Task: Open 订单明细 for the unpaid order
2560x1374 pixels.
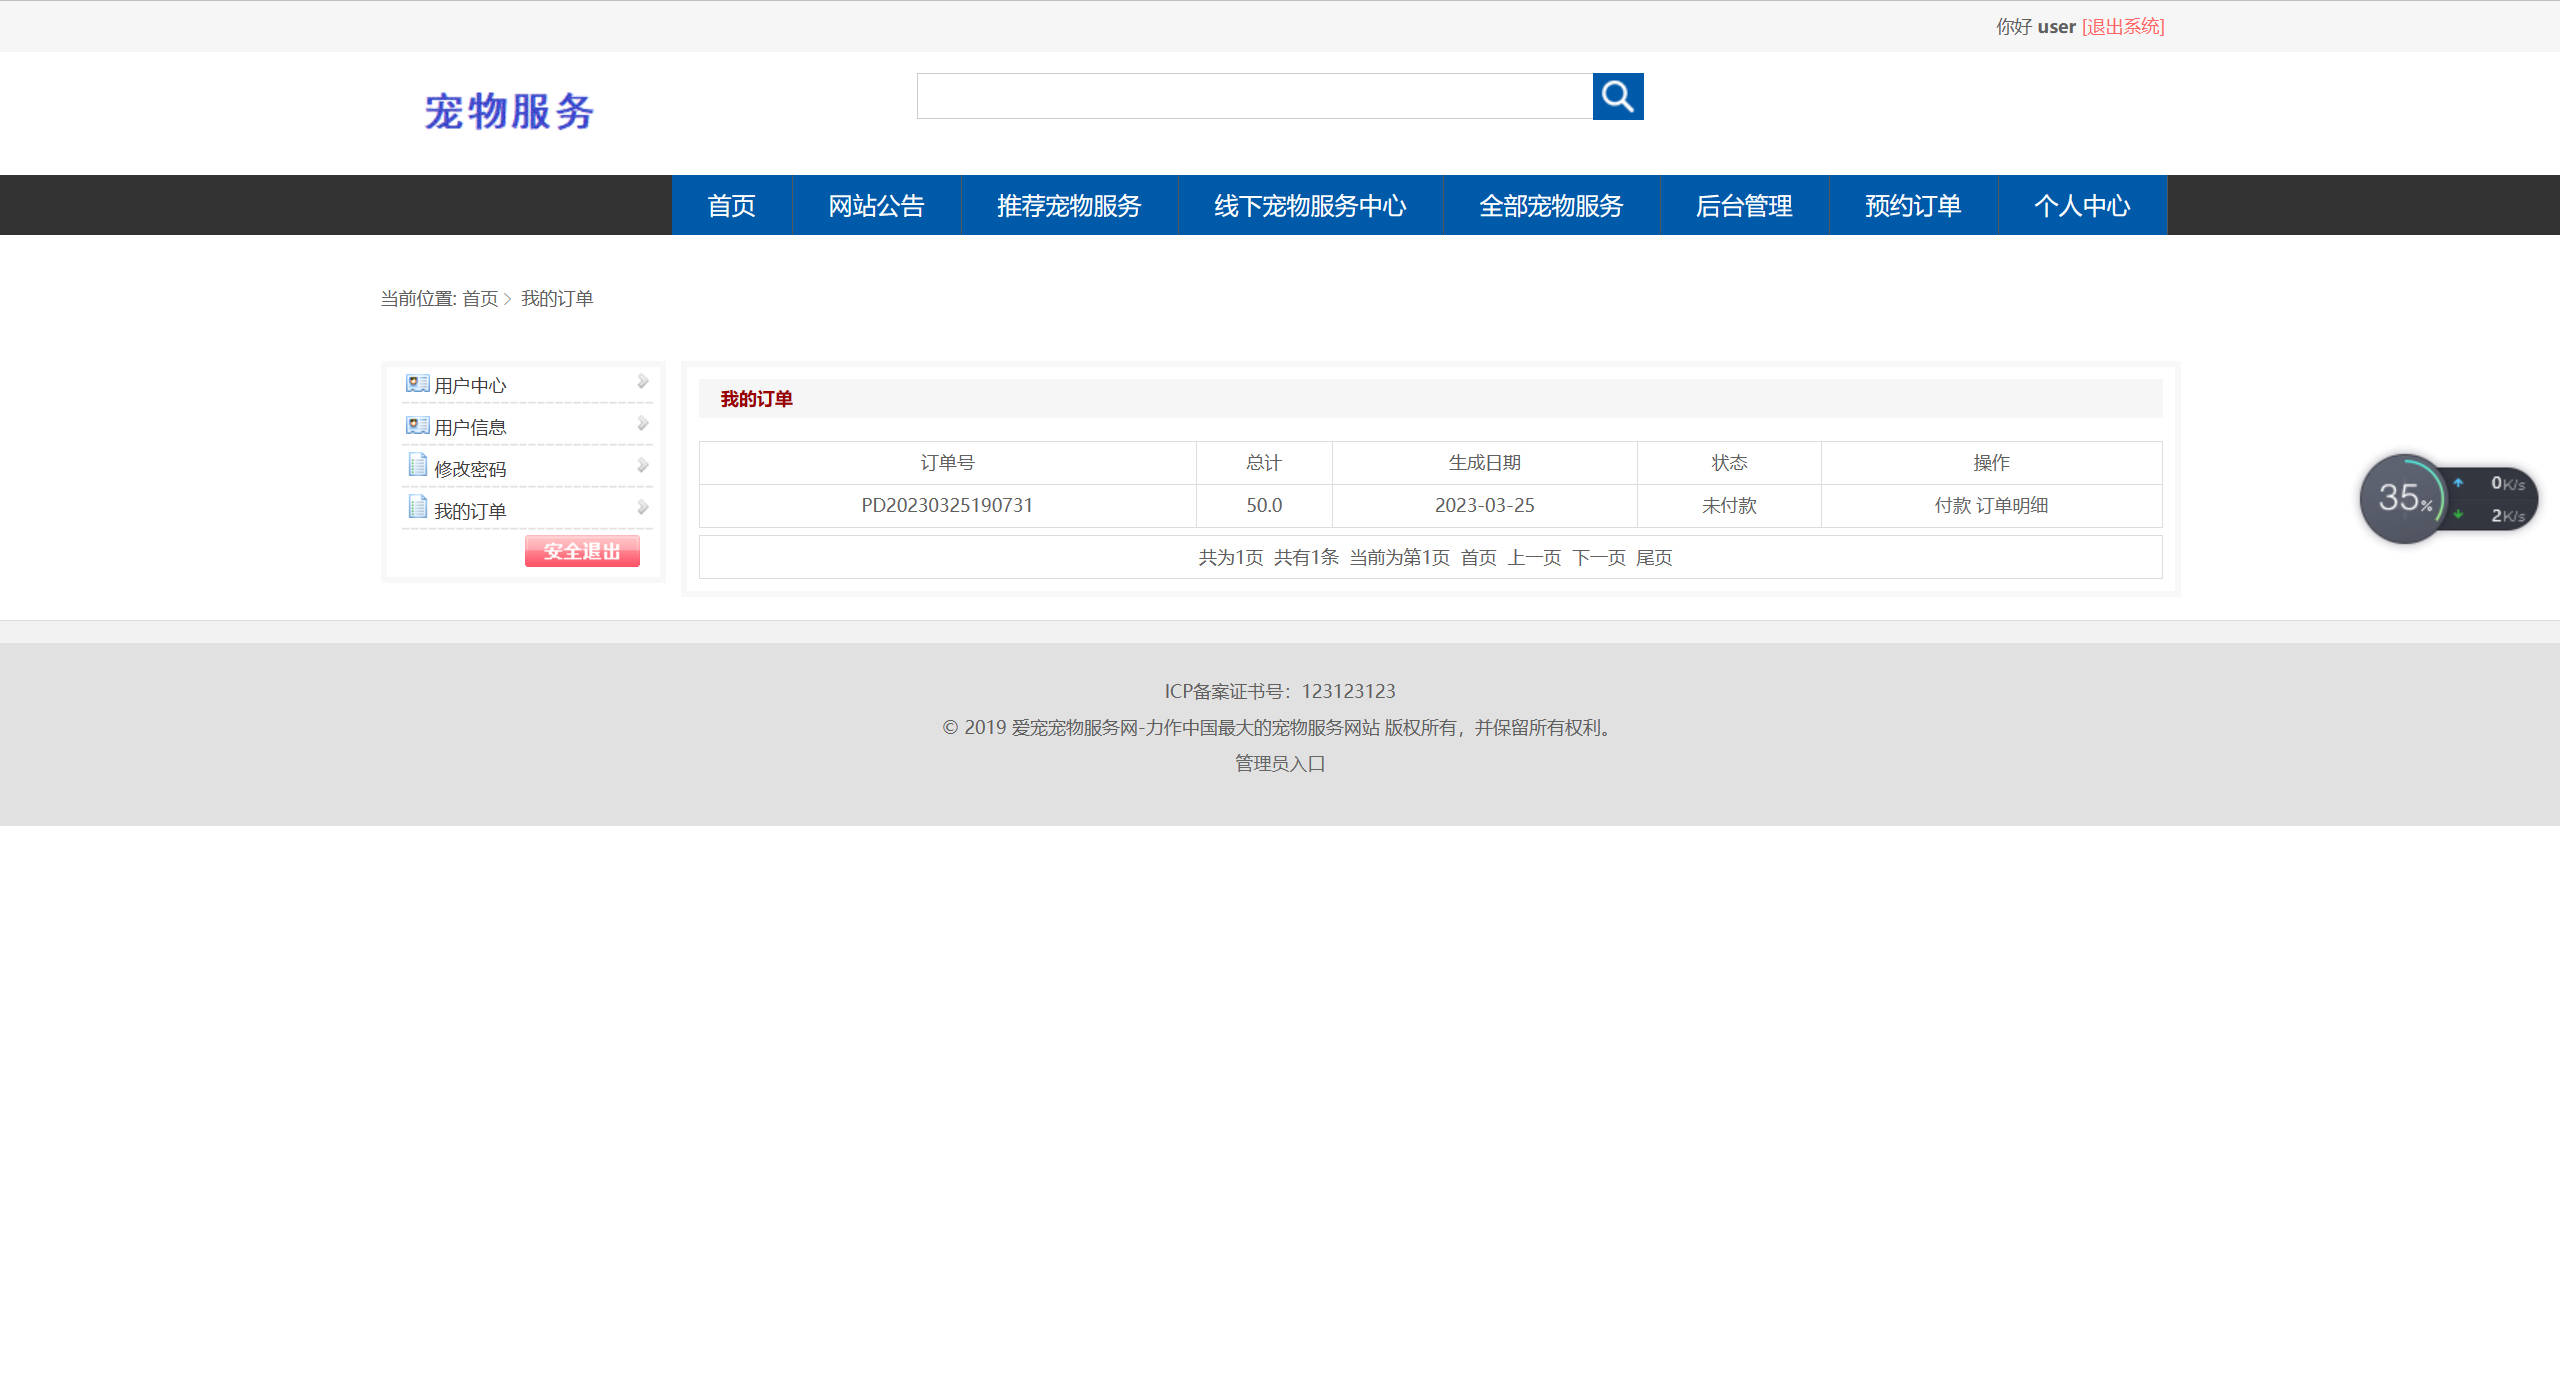Action: pos(2012,505)
